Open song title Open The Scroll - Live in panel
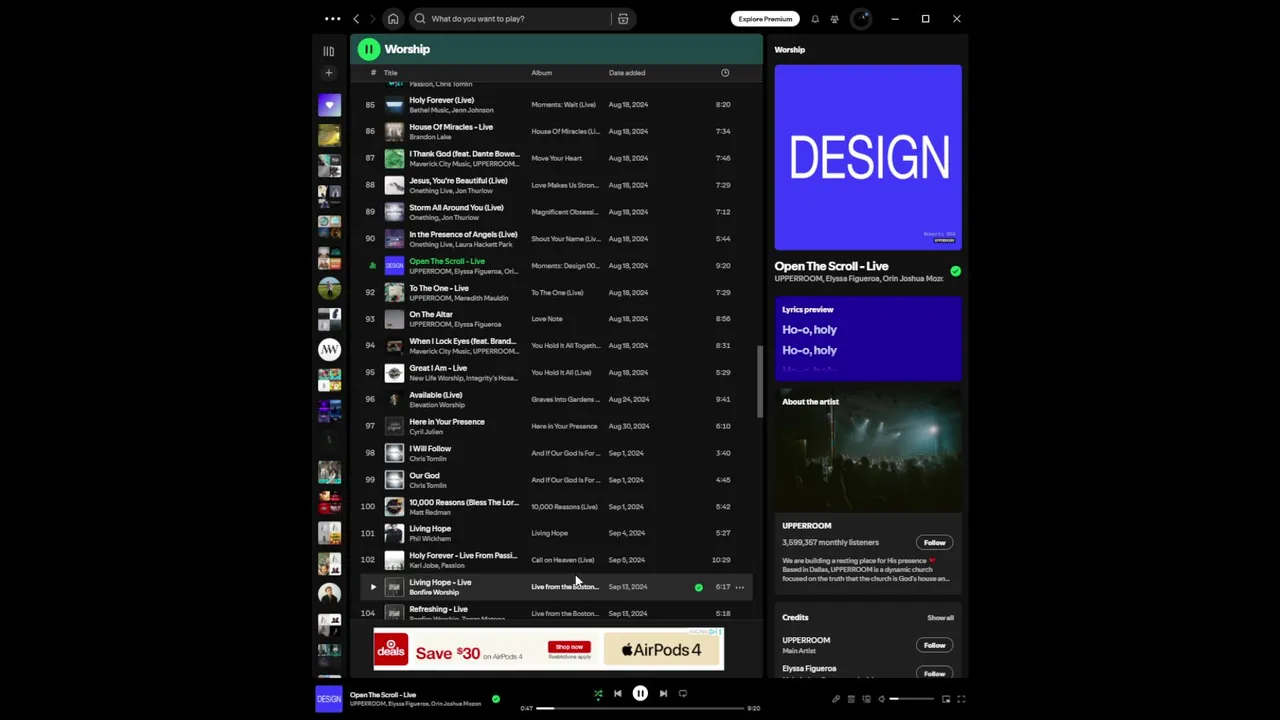The height and width of the screenshot is (720, 1280). click(831, 266)
